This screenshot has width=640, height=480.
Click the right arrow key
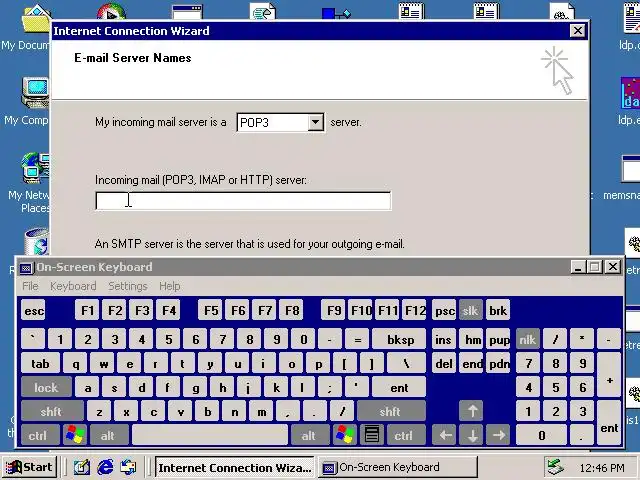point(498,435)
